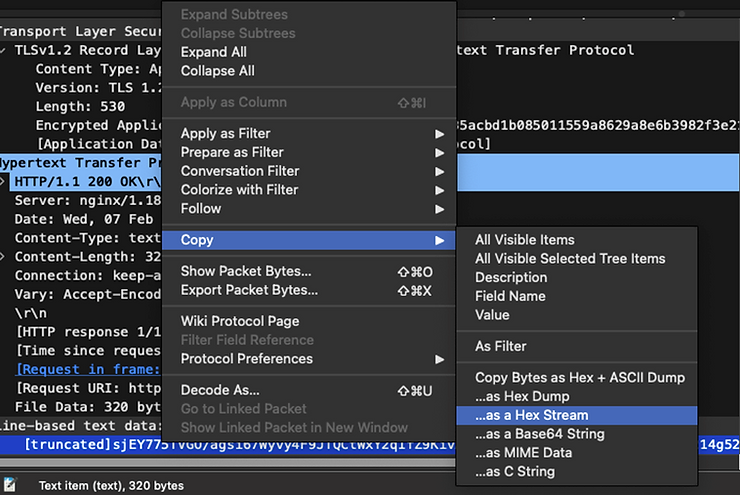Collapse the TLSv1.2 Record Layer subtree
This screenshot has height=495, width=740.
(x=3, y=50)
